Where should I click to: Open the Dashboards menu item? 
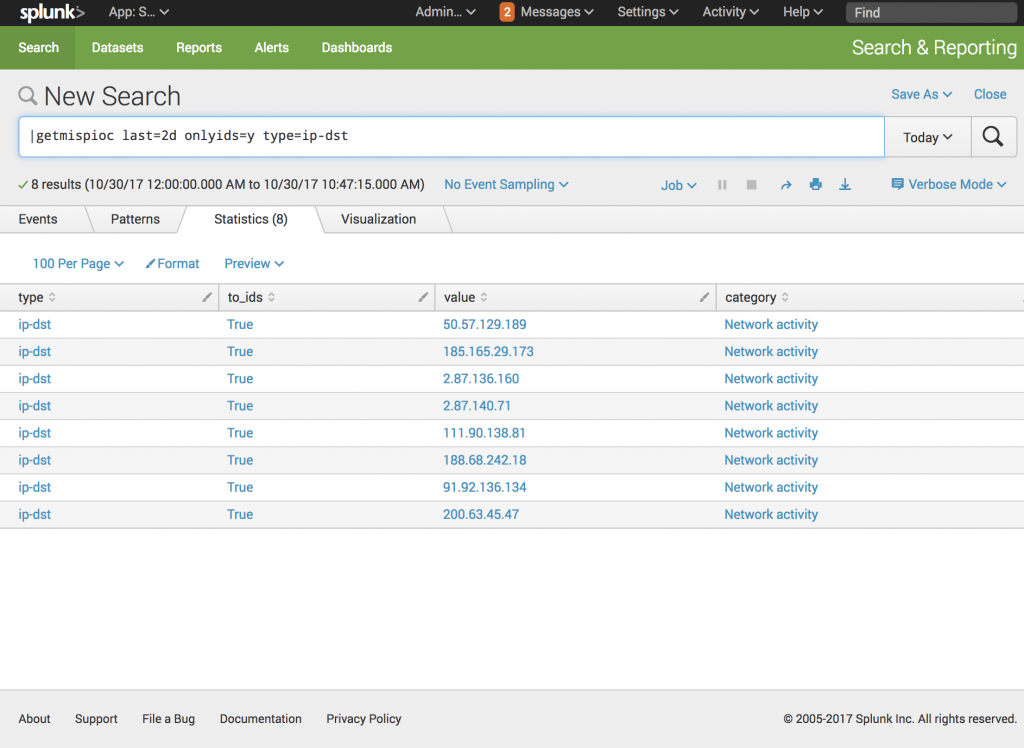click(x=356, y=47)
